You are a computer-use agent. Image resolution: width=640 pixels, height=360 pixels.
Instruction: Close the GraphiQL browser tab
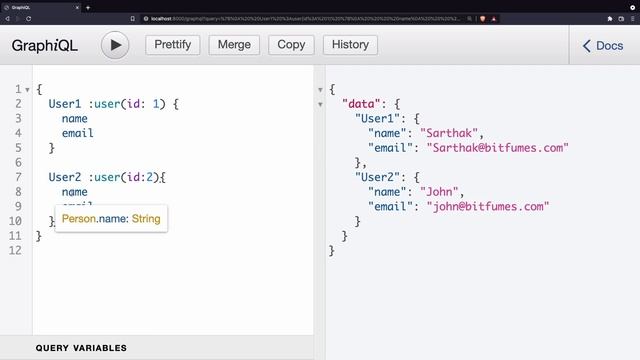[x=77, y=7]
